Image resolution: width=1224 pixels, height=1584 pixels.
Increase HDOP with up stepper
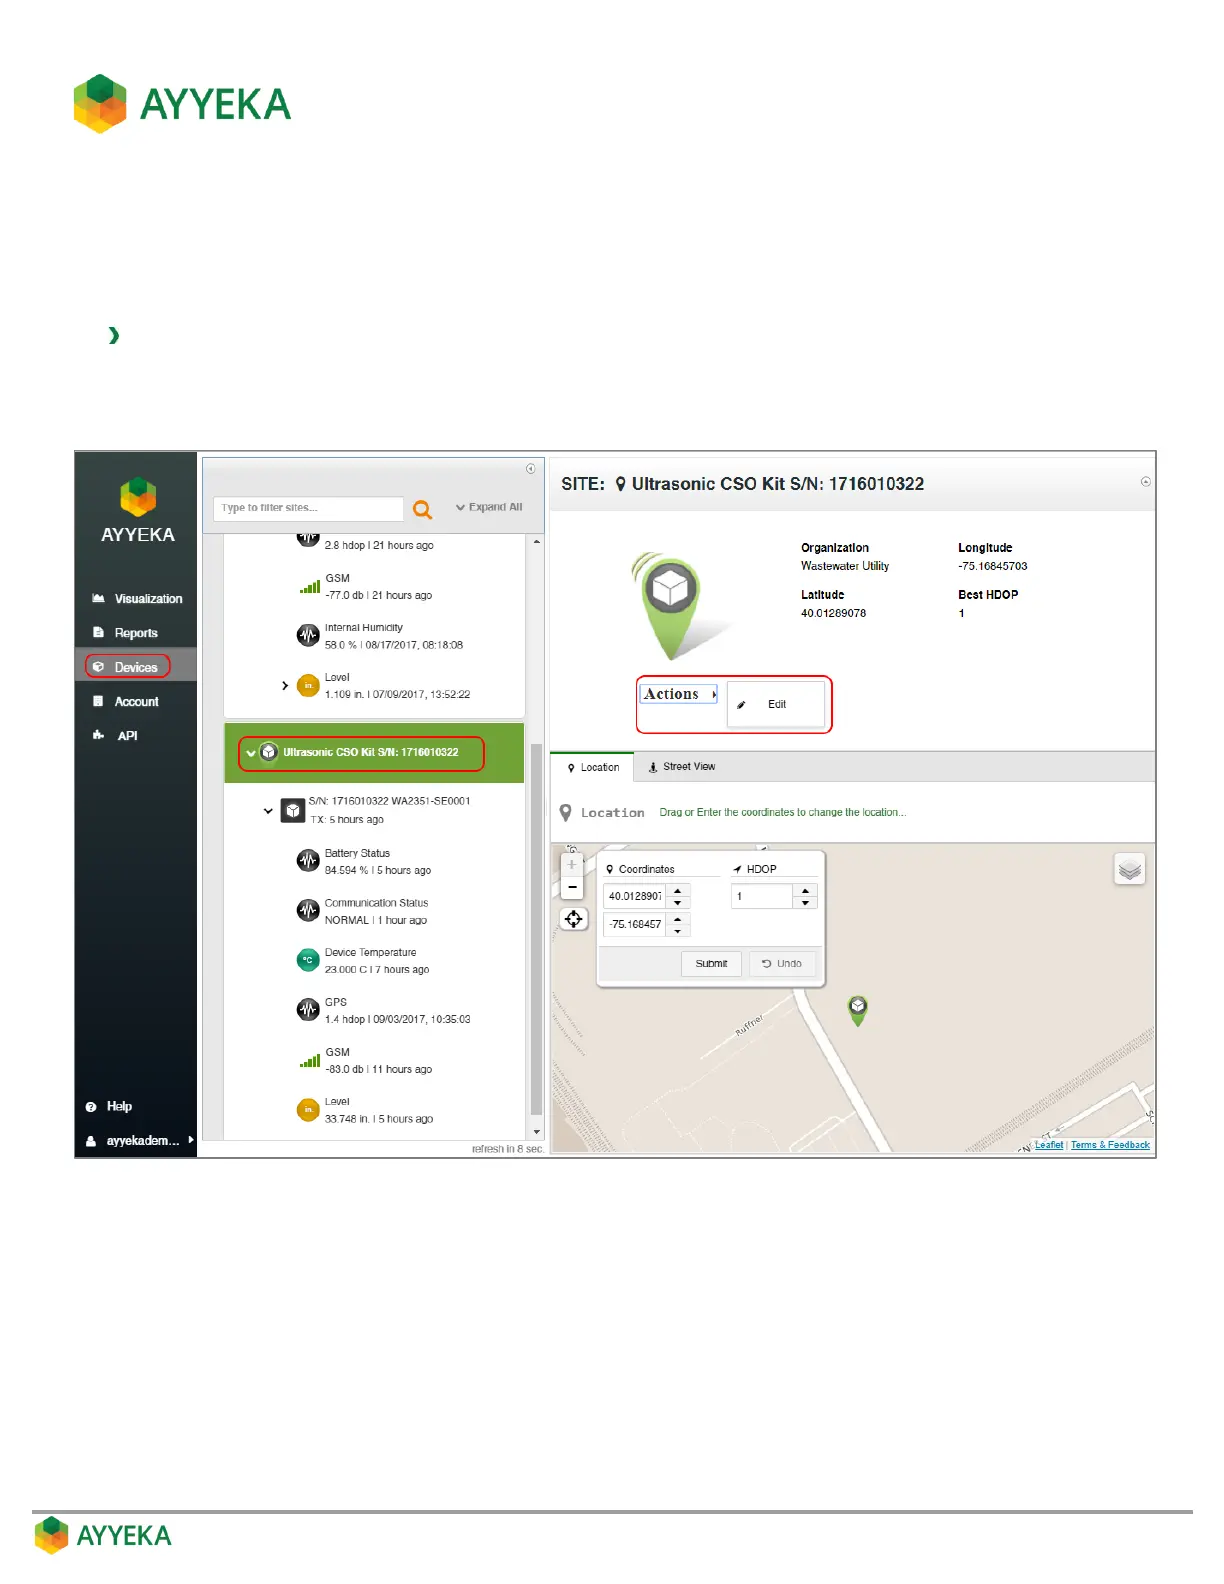pyautogui.click(x=805, y=891)
